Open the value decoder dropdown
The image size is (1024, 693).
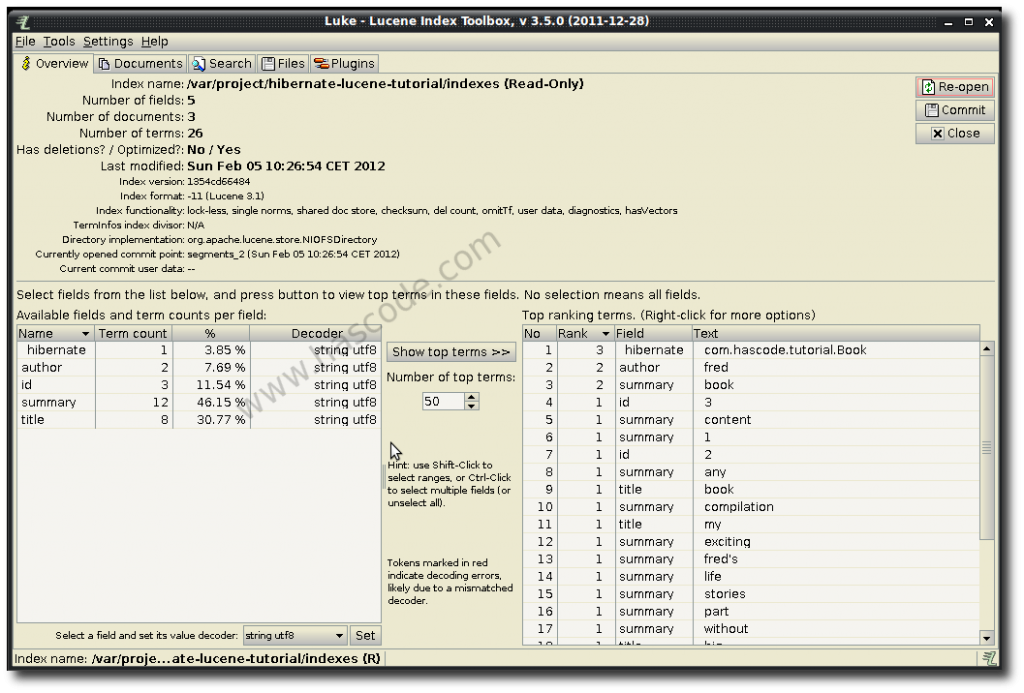pyautogui.click(x=339, y=635)
